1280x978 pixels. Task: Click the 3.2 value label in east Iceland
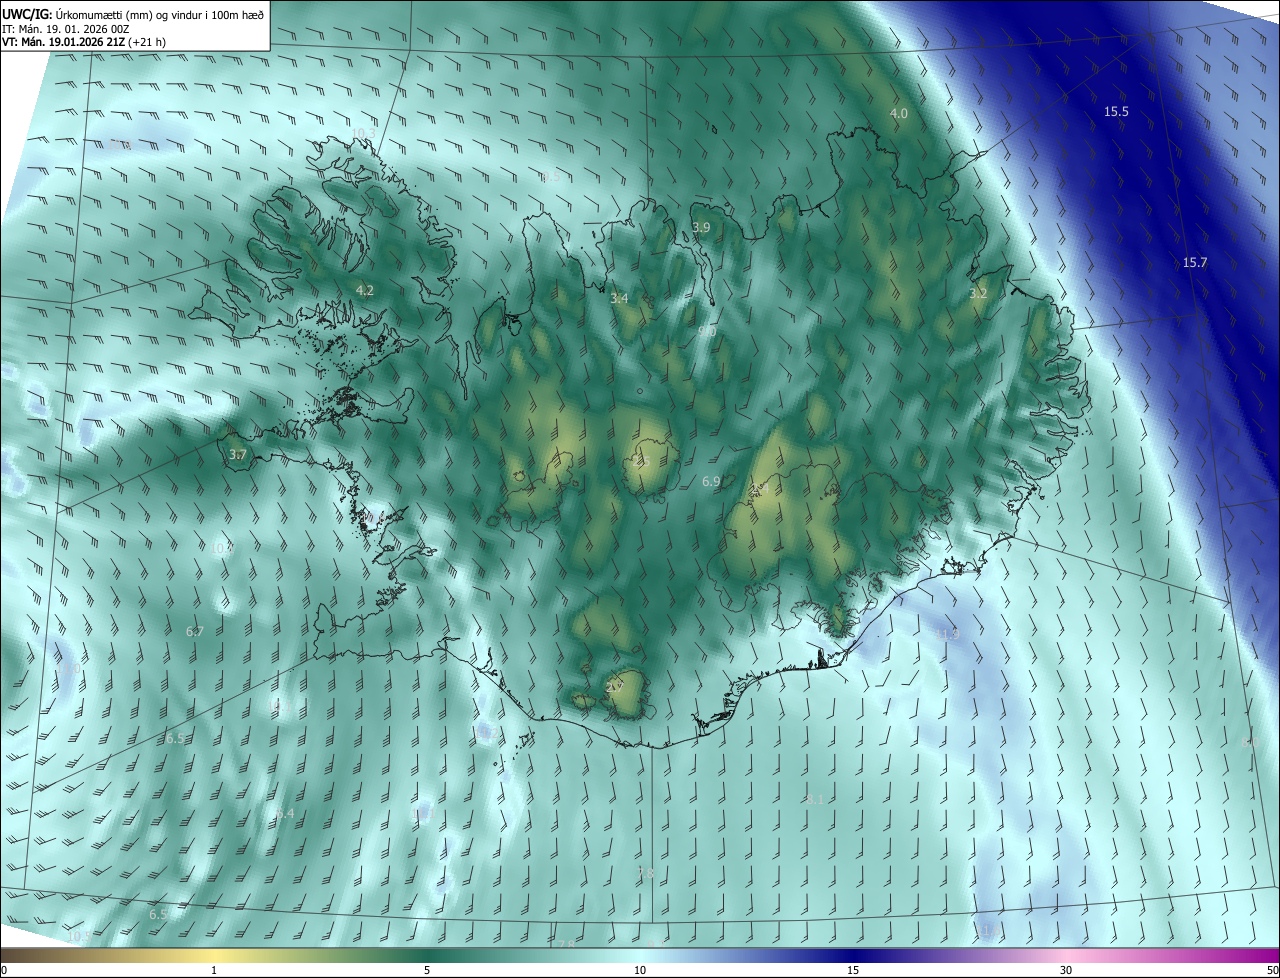point(978,293)
